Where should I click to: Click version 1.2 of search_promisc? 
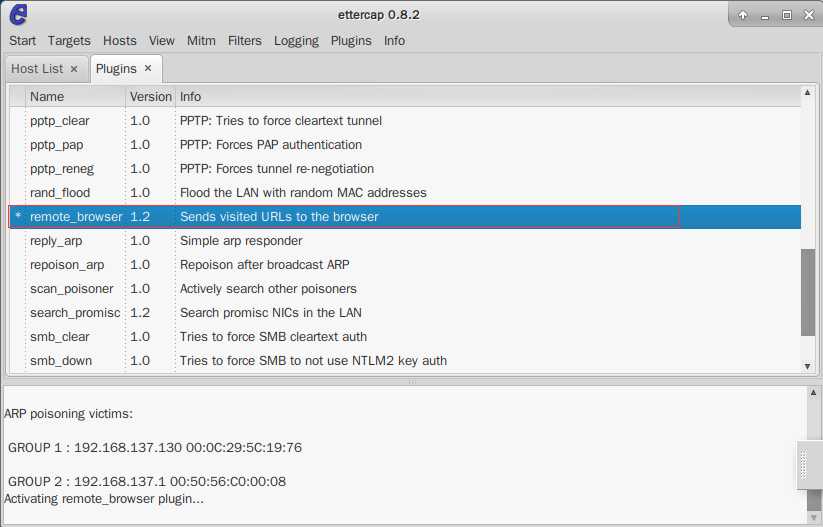pyautogui.click(x=140, y=313)
